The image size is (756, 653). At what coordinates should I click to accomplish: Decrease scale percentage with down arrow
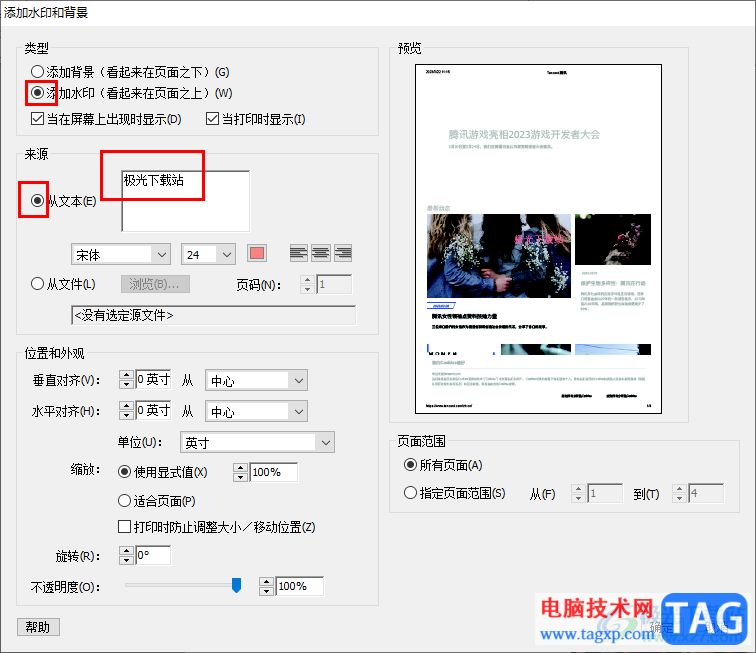241,476
